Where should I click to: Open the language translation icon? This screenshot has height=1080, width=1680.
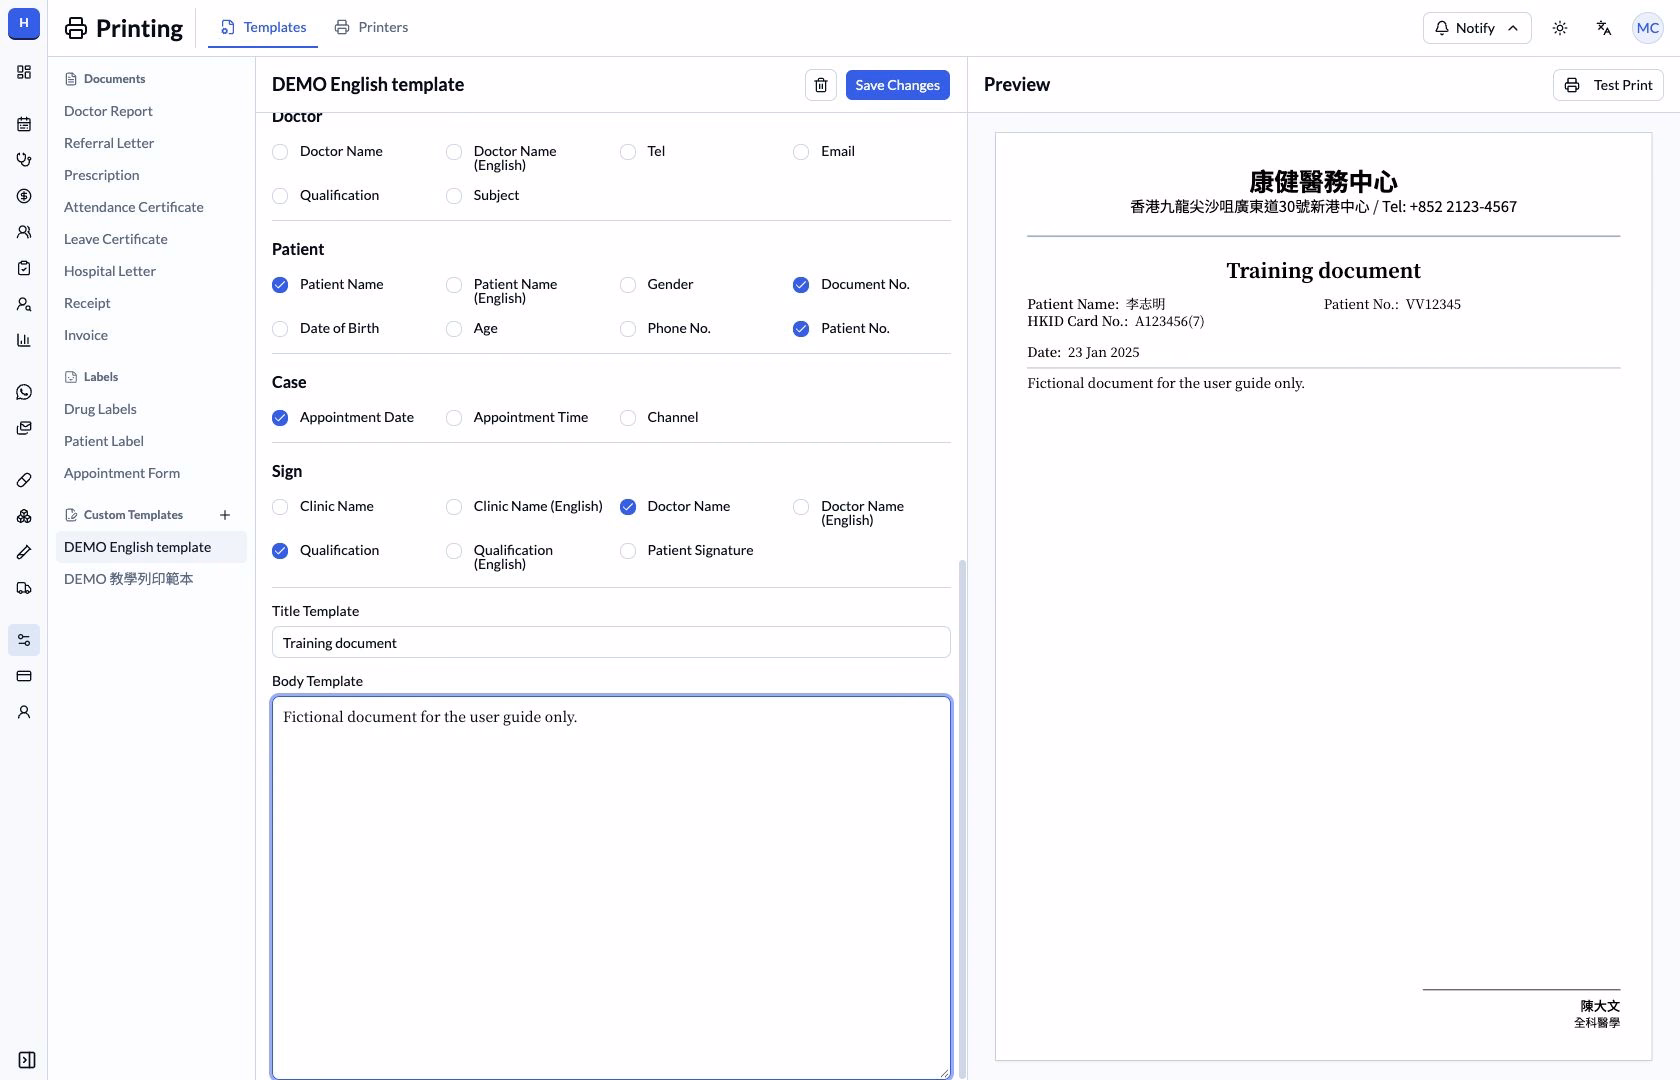(x=1603, y=28)
